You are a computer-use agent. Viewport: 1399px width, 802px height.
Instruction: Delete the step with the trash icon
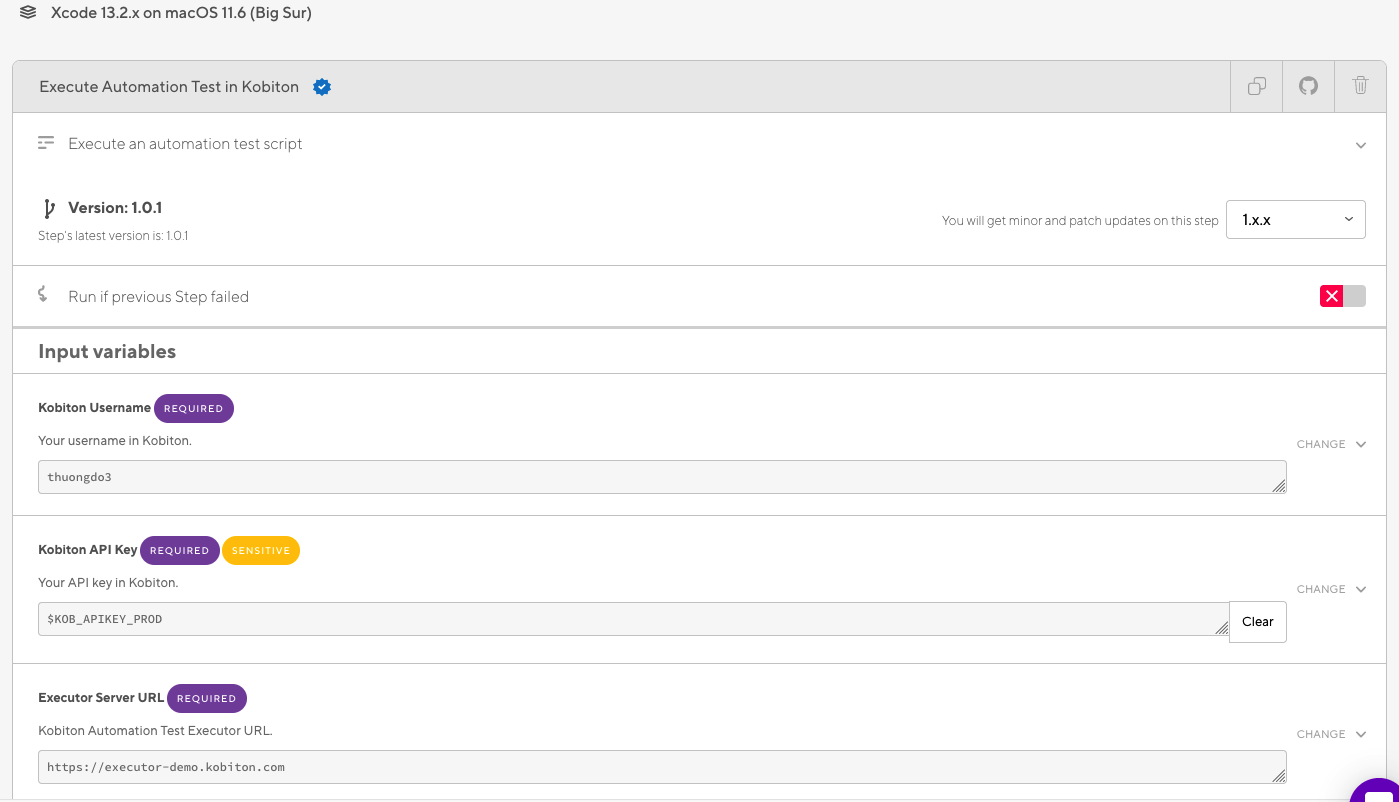click(x=1360, y=86)
